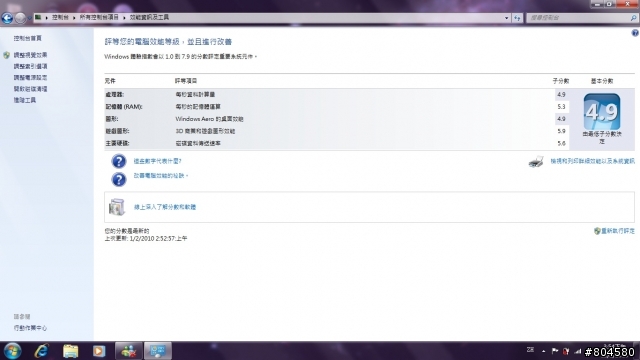Click the Control Panel icon in address bar
The width and height of the screenshot is (640, 360).
click(x=38, y=17)
